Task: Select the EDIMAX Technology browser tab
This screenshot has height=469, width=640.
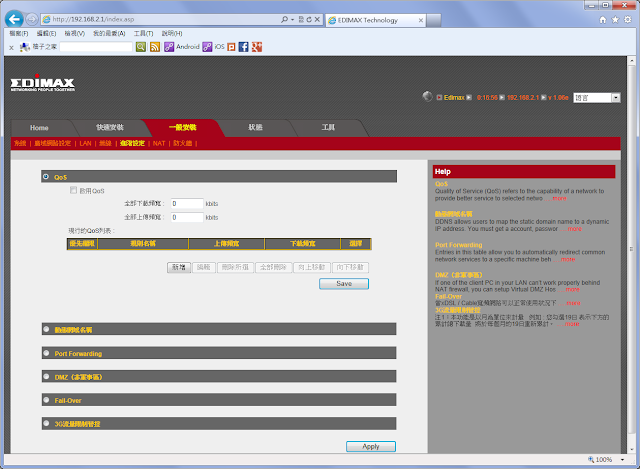Action: pos(376,20)
